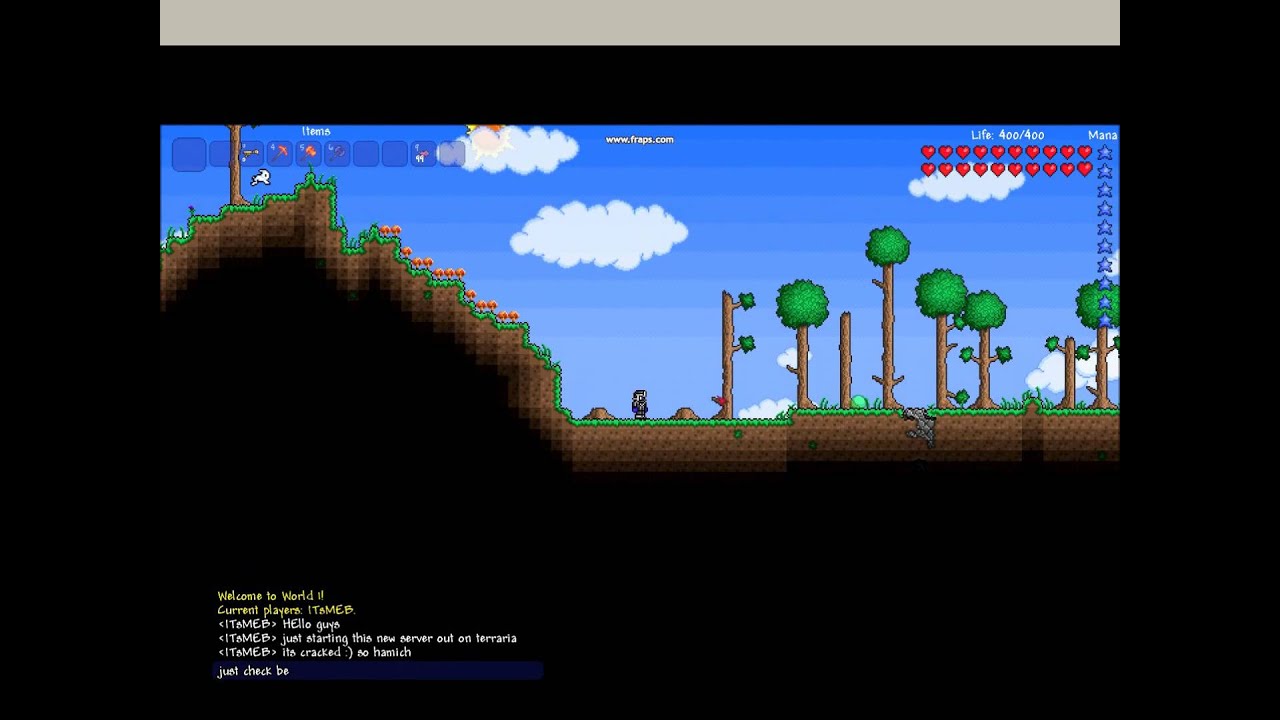1280x720 pixels.
Task: Click the faded last hotbar slot
Action: click(x=452, y=153)
